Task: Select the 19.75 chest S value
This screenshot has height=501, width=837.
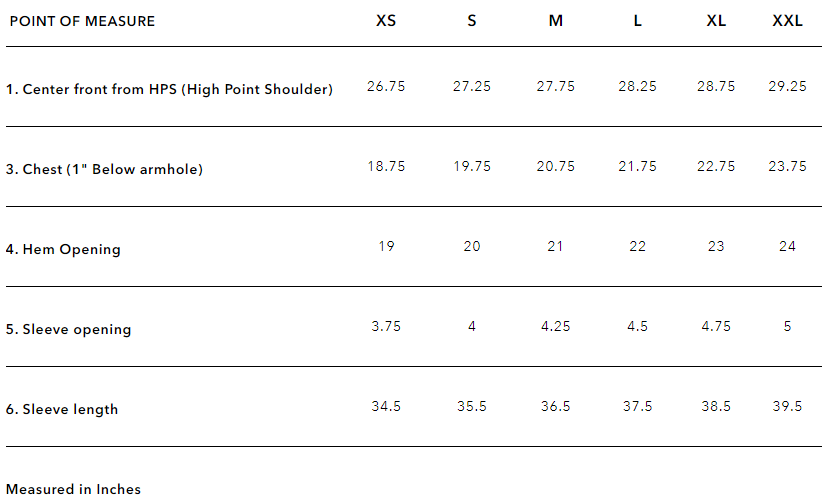Action: point(472,166)
